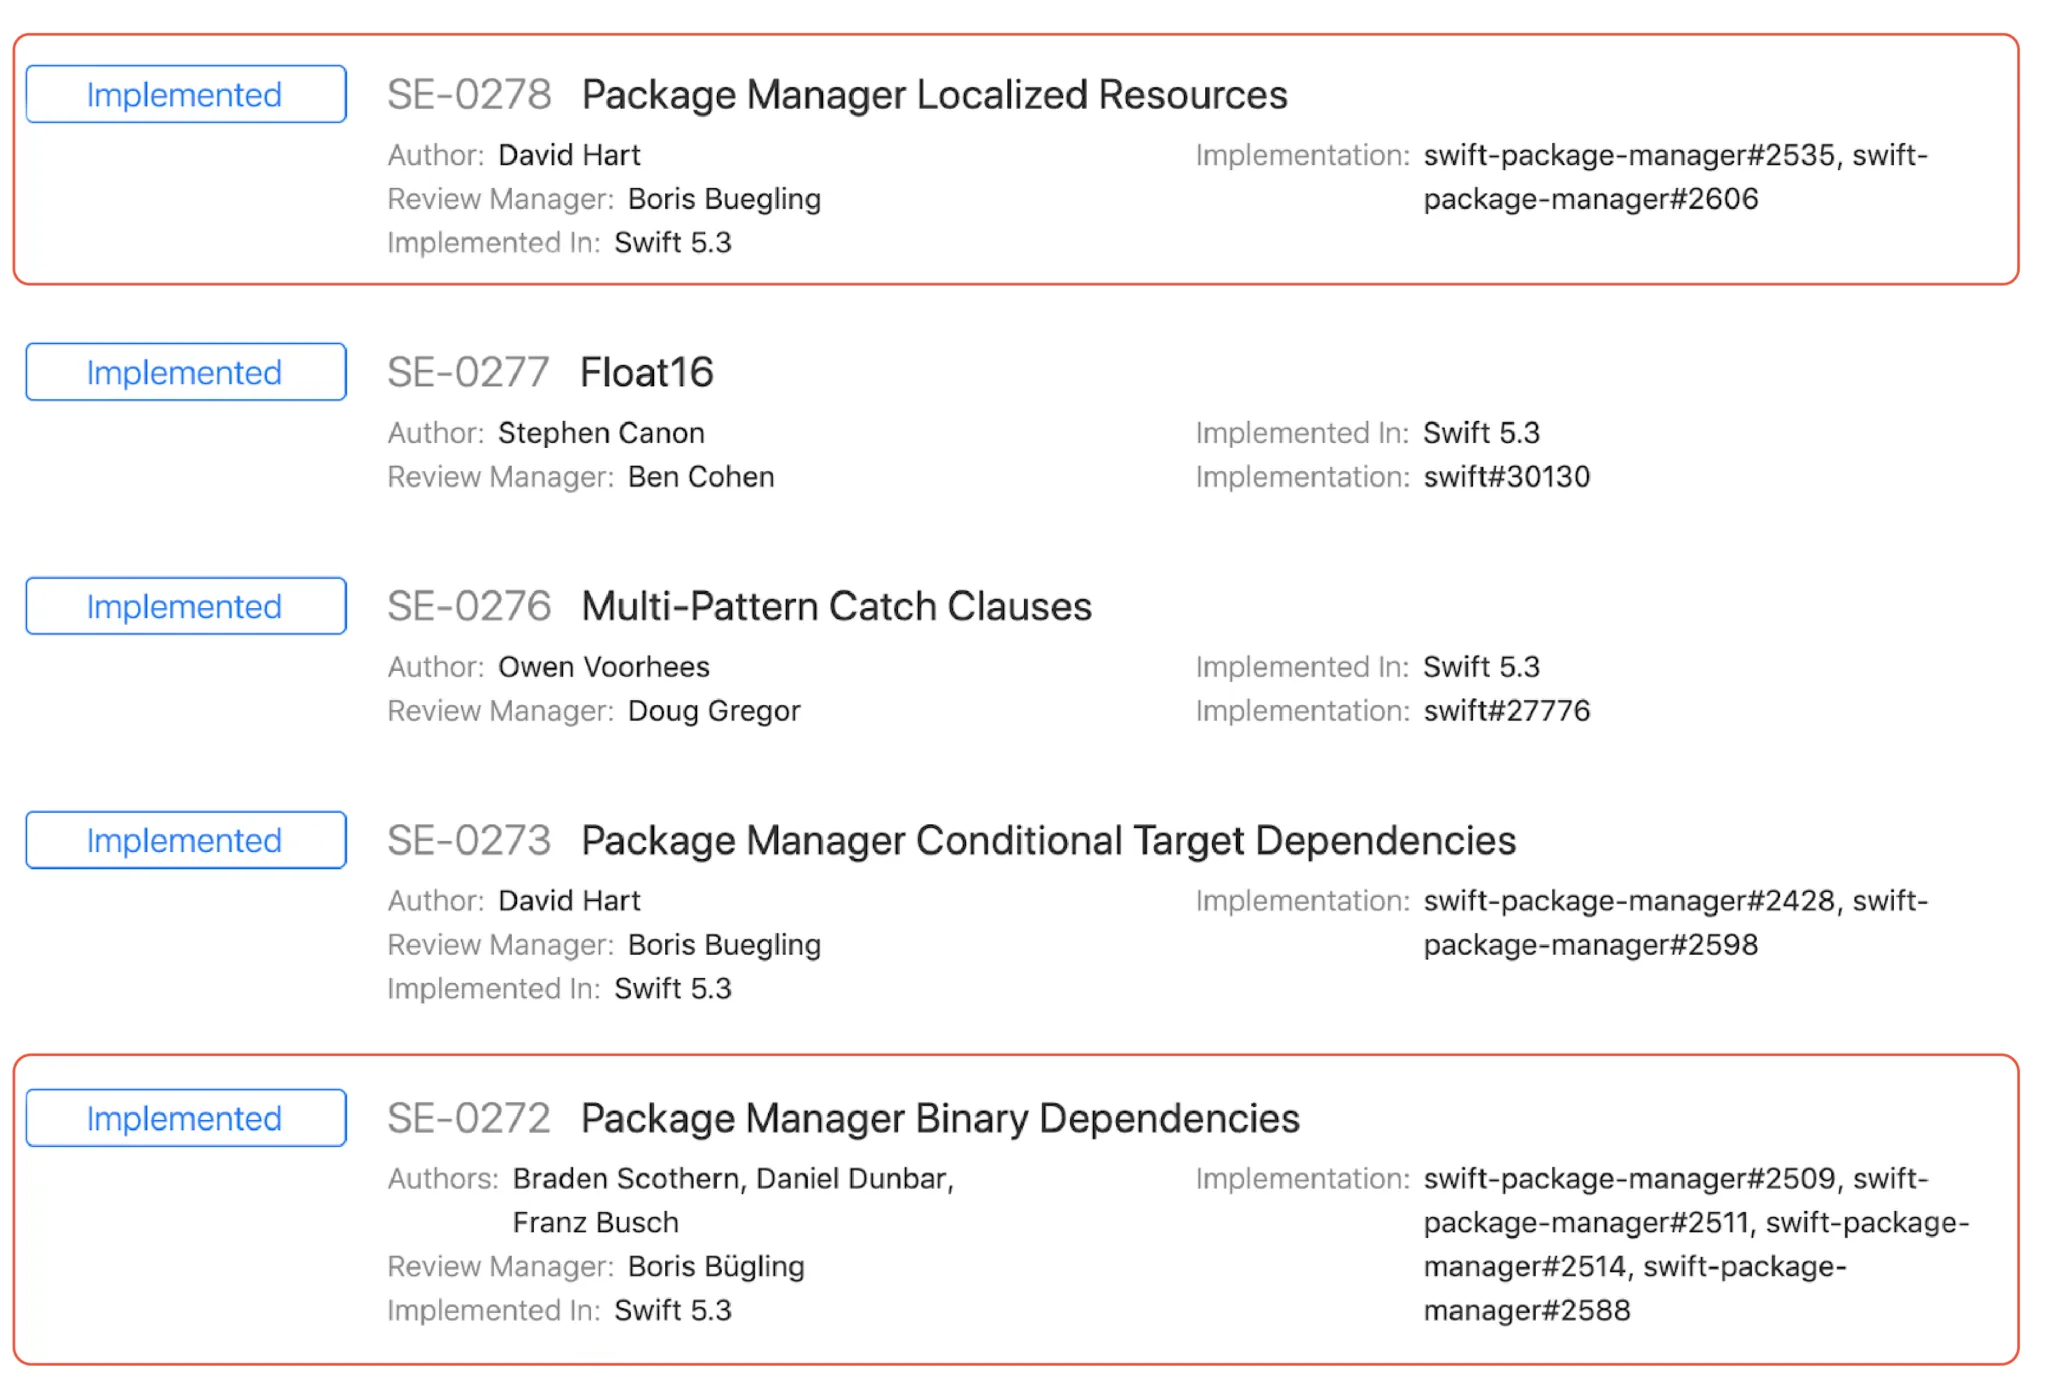Open the Package Manager Conditional Target Dependencies proposal

(1048, 840)
